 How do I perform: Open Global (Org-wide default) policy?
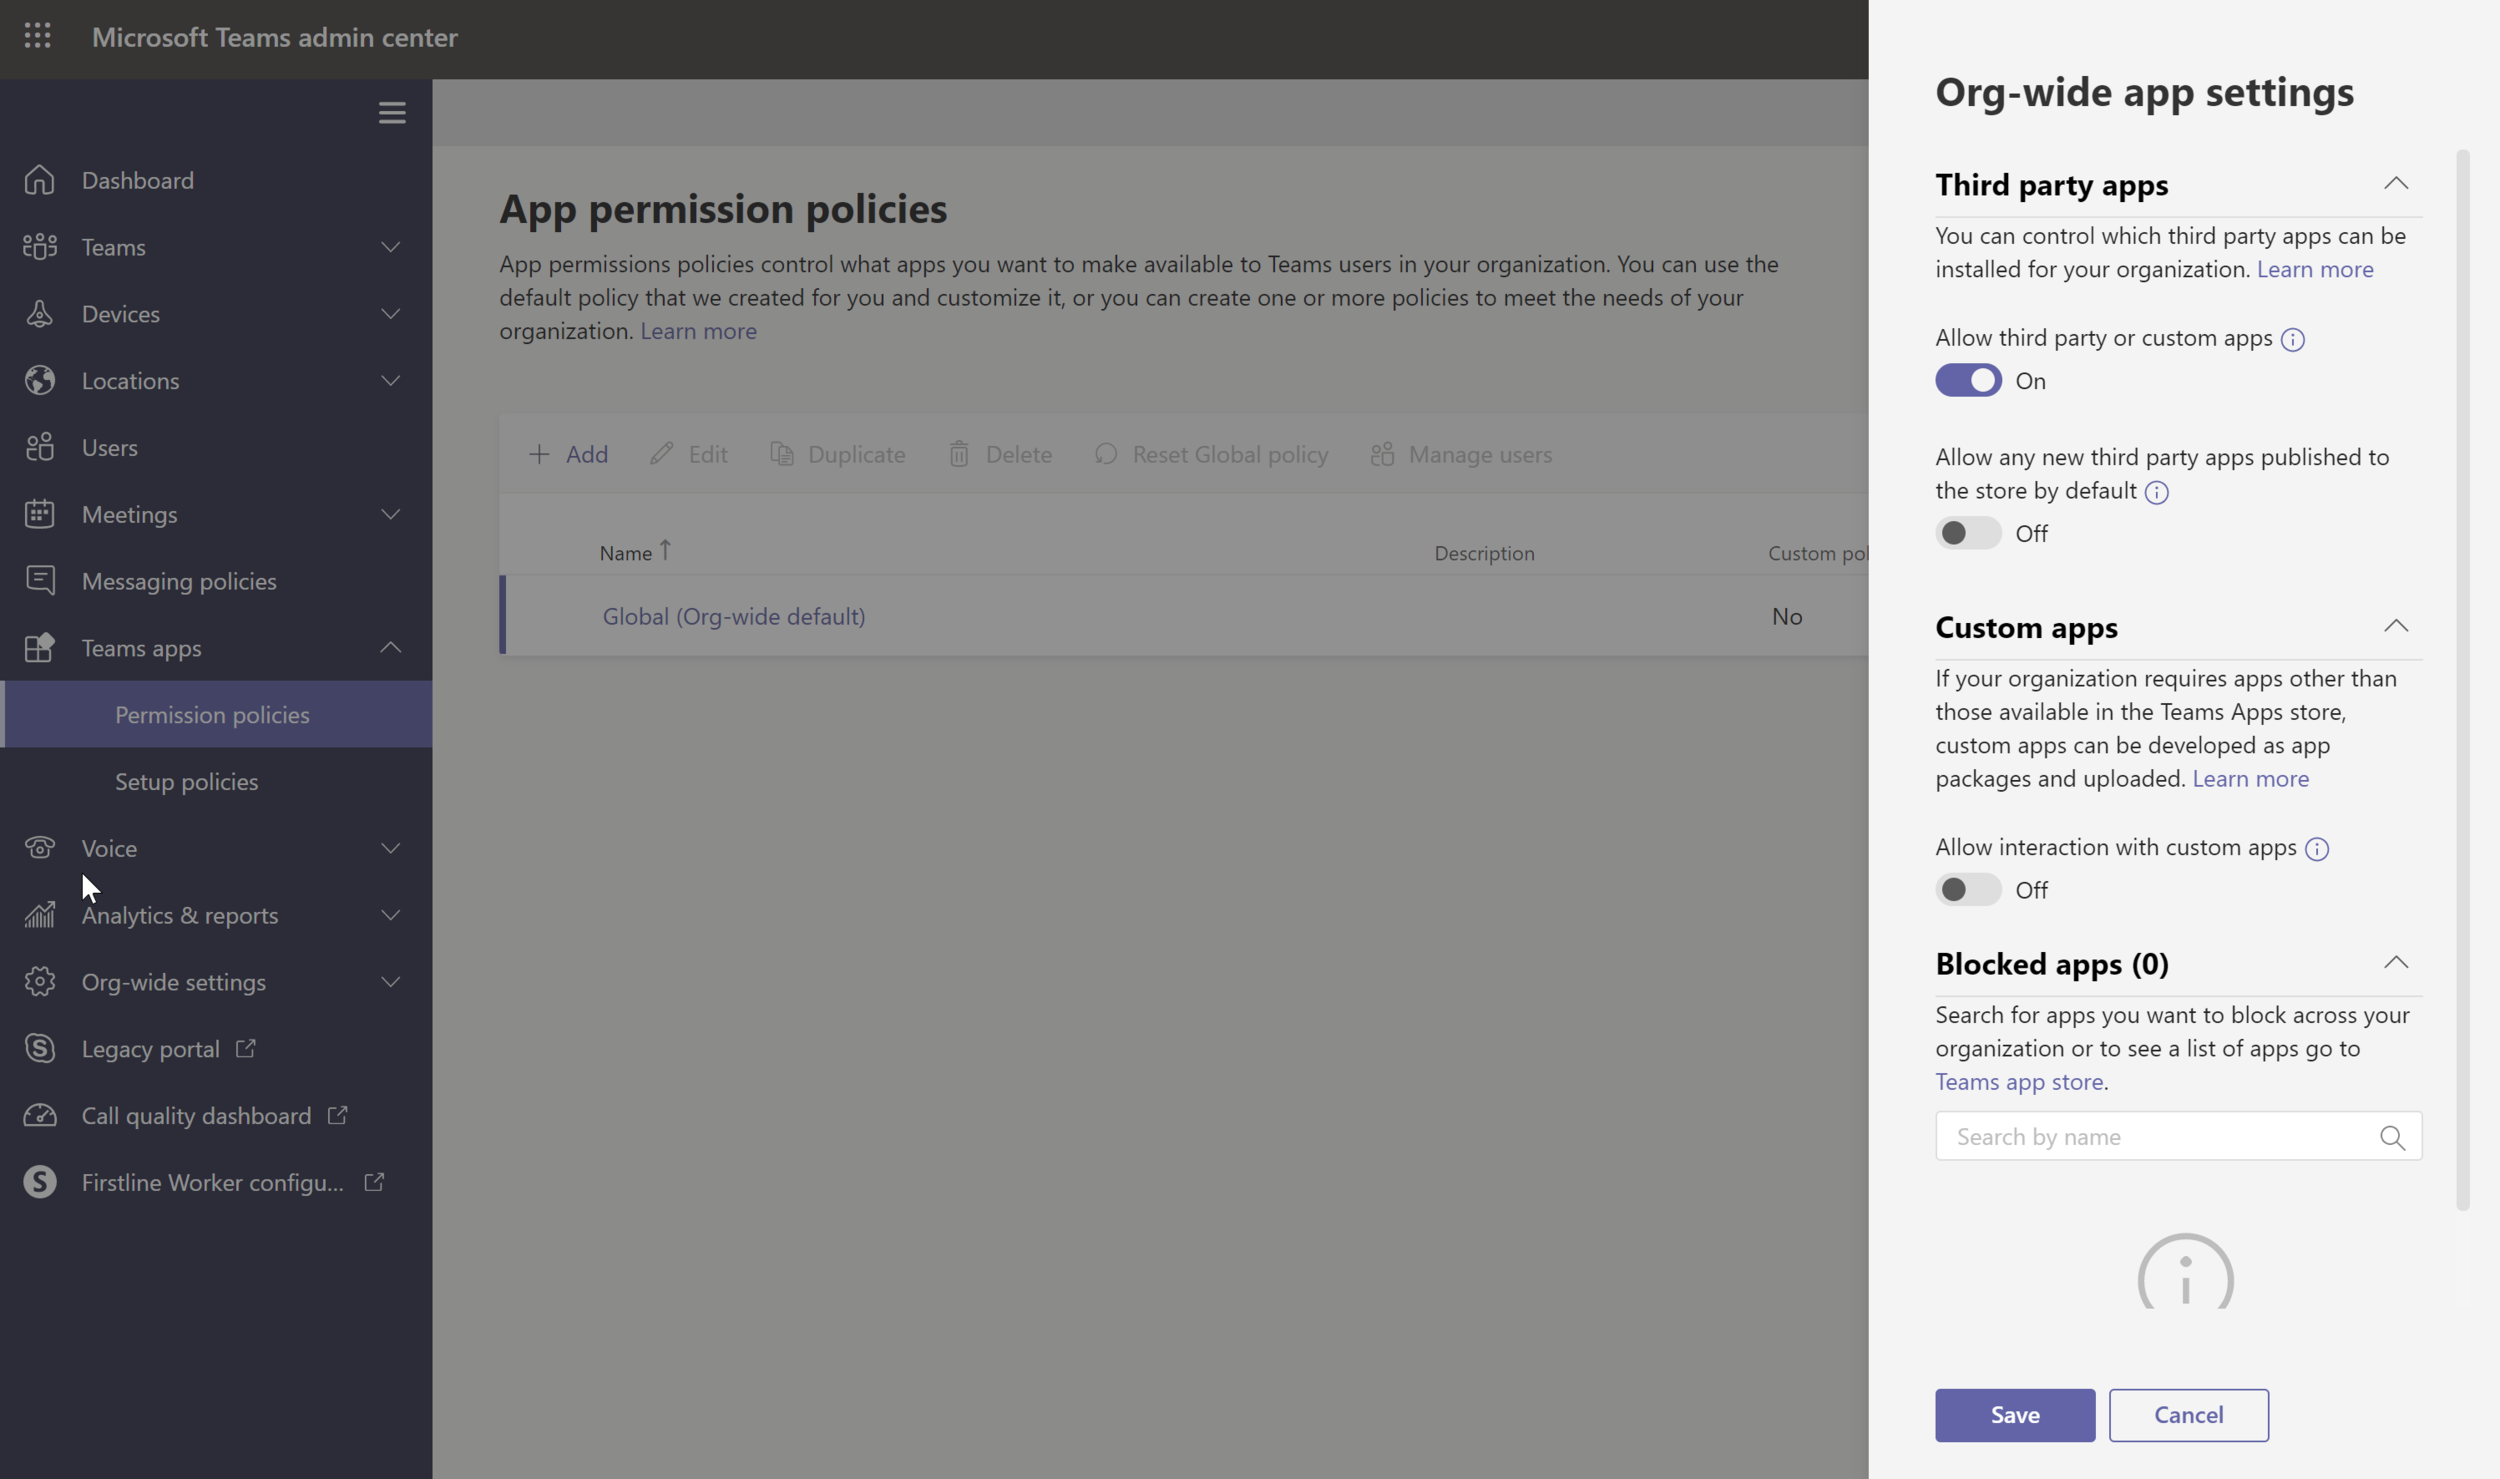[733, 616]
